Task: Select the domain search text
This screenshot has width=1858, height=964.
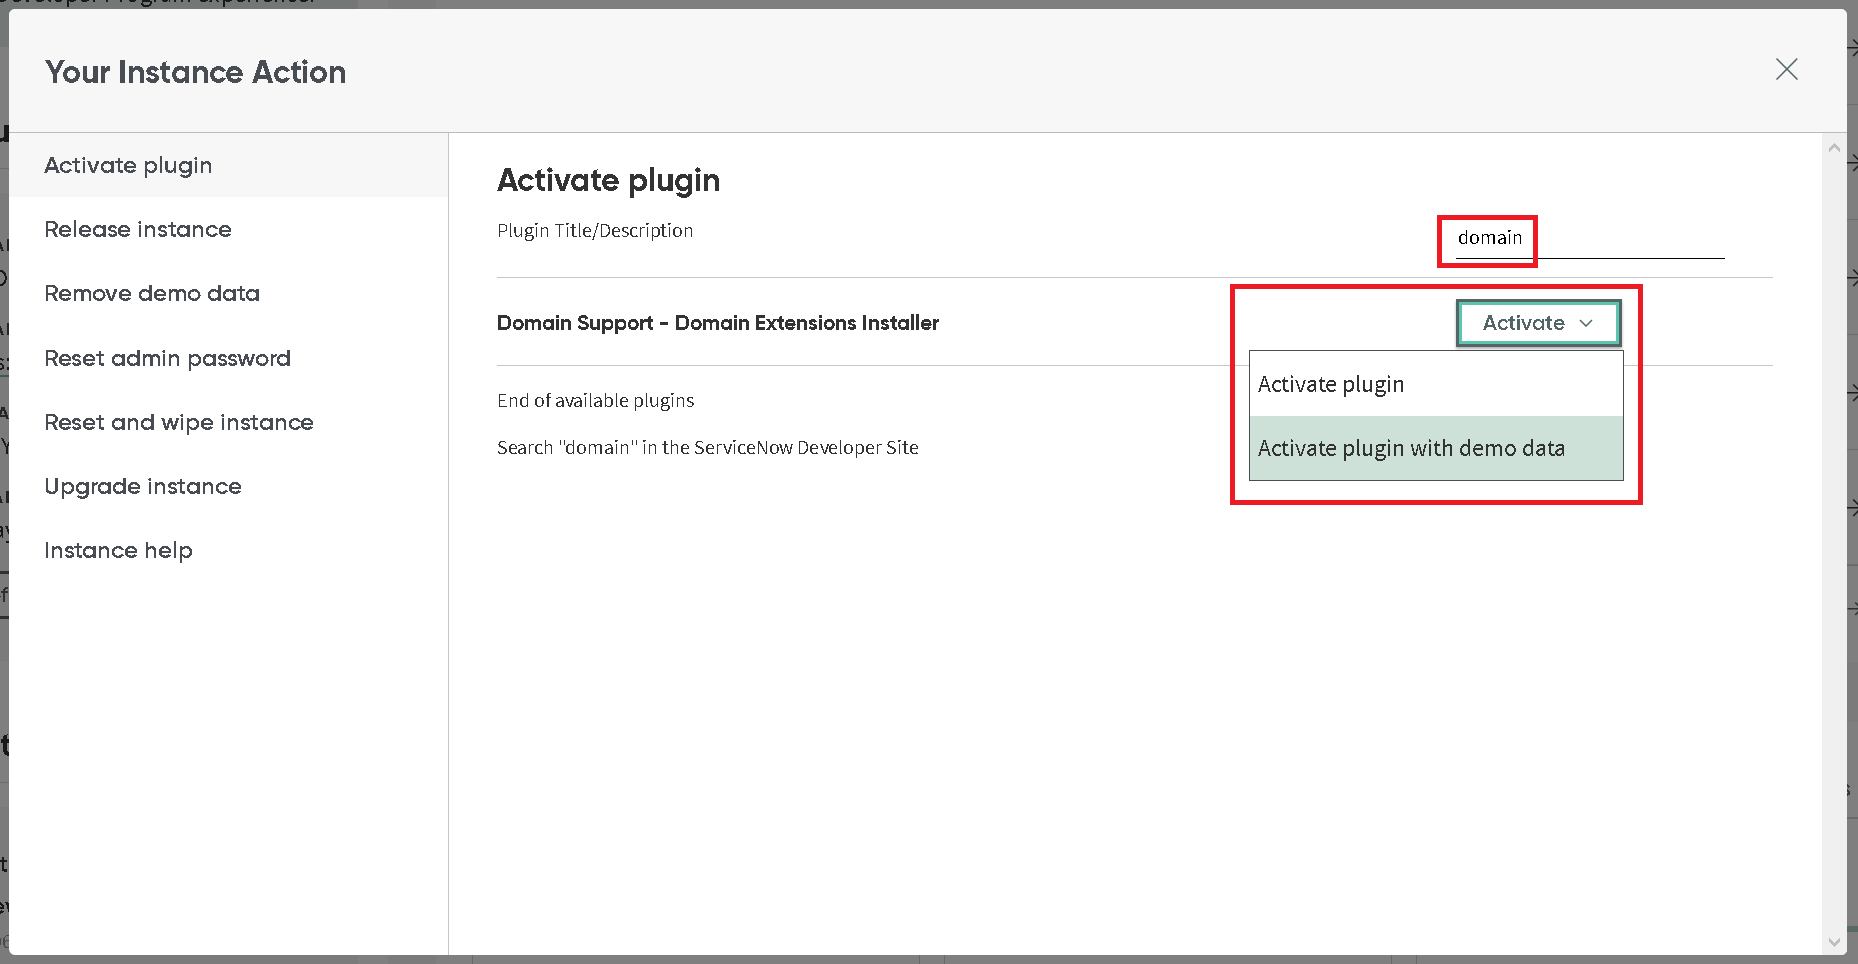Action: pyautogui.click(x=1489, y=238)
